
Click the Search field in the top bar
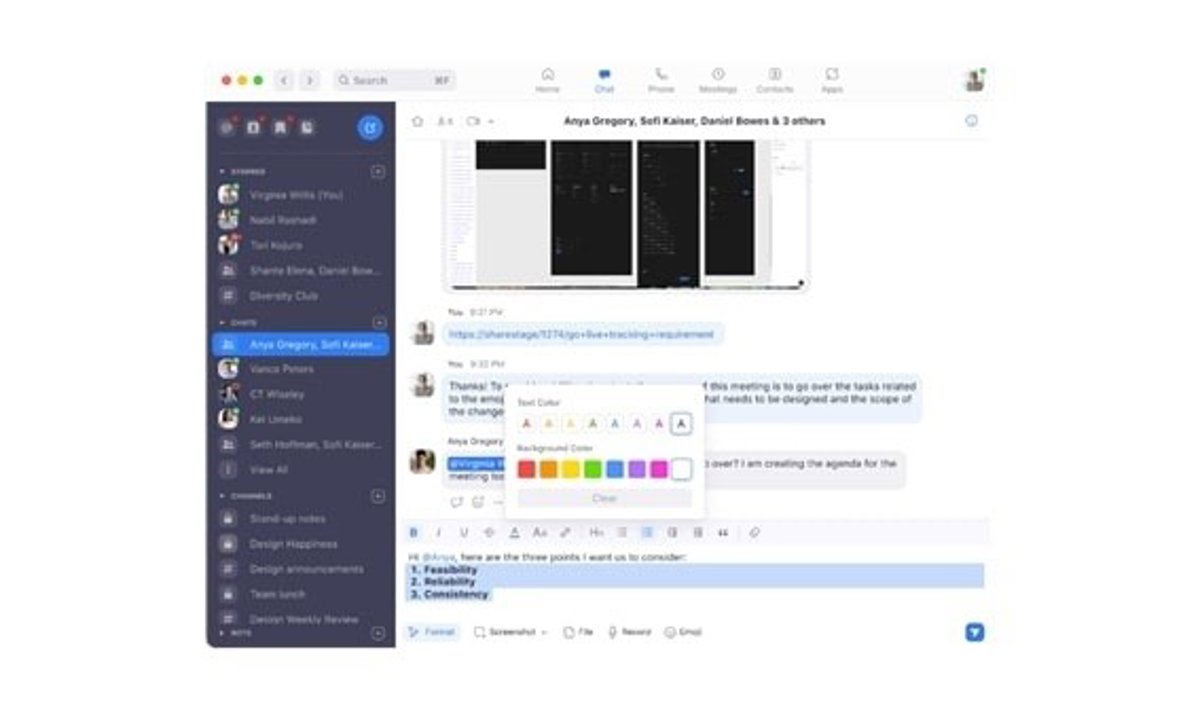click(x=394, y=80)
